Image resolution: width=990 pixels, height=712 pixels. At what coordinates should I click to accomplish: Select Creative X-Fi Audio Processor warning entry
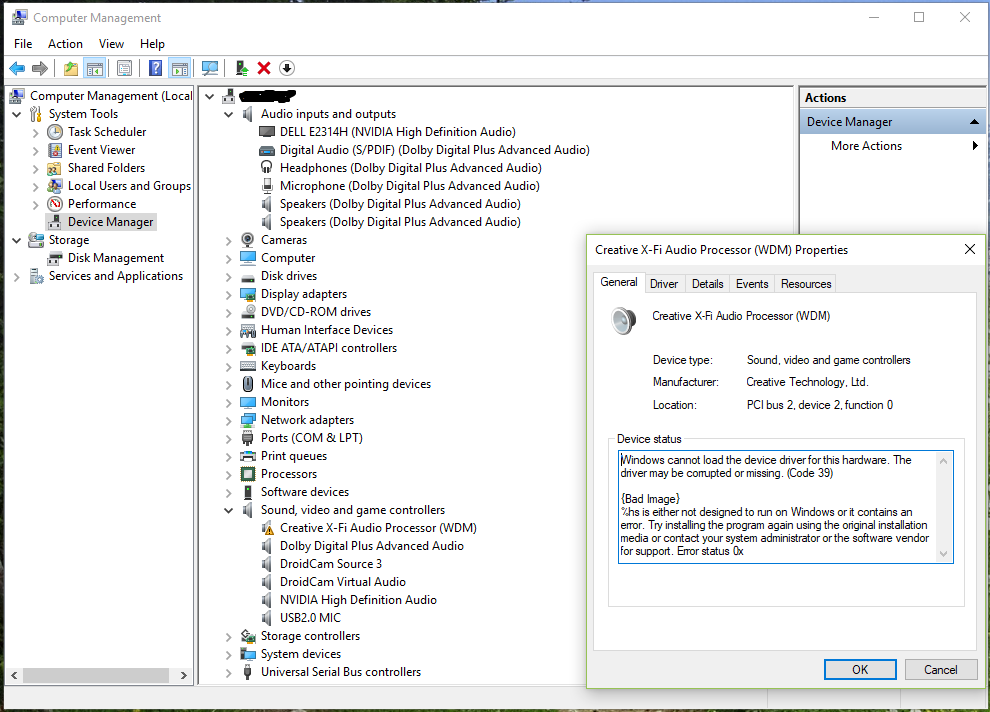(378, 528)
